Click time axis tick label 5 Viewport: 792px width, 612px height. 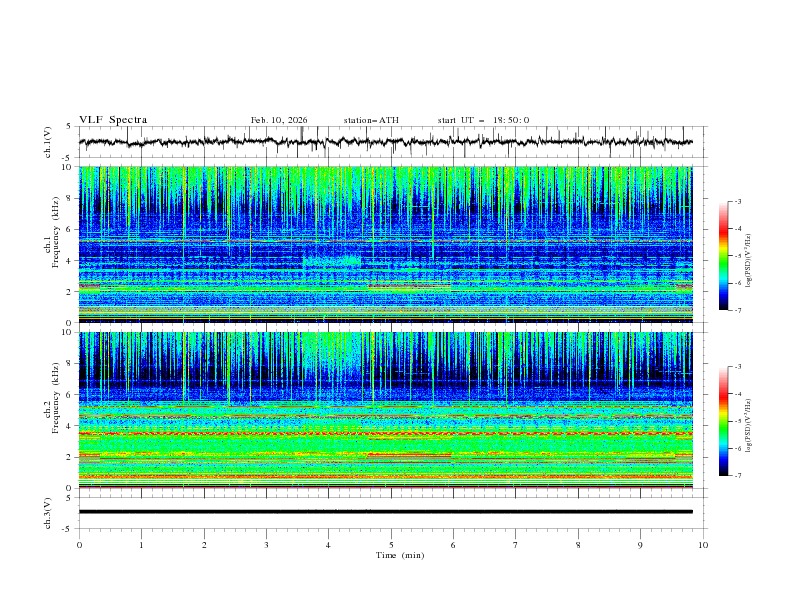tap(391, 545)
